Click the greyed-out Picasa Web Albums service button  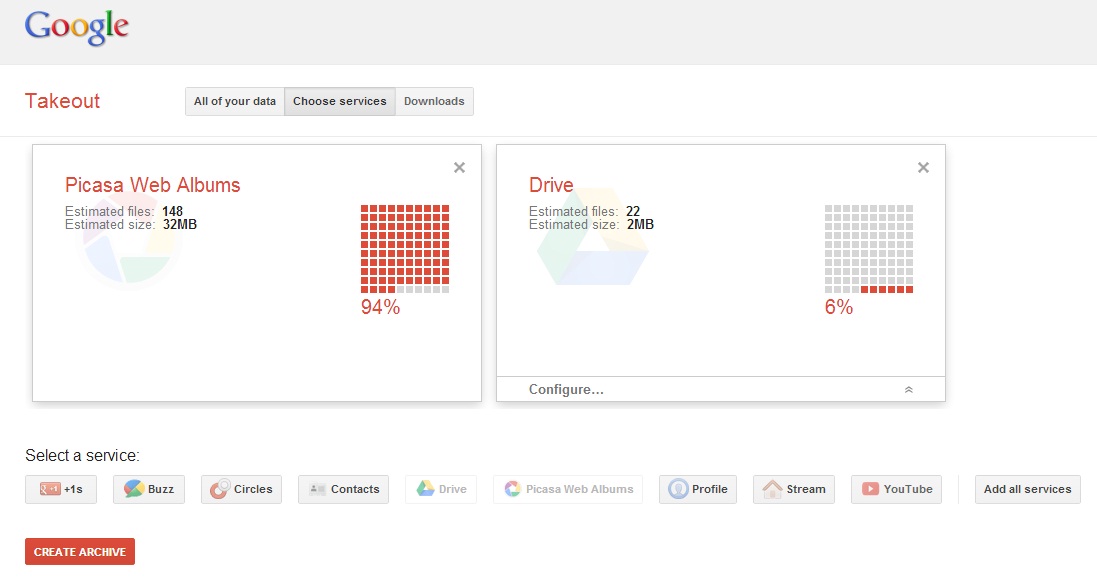pos(567,489)
